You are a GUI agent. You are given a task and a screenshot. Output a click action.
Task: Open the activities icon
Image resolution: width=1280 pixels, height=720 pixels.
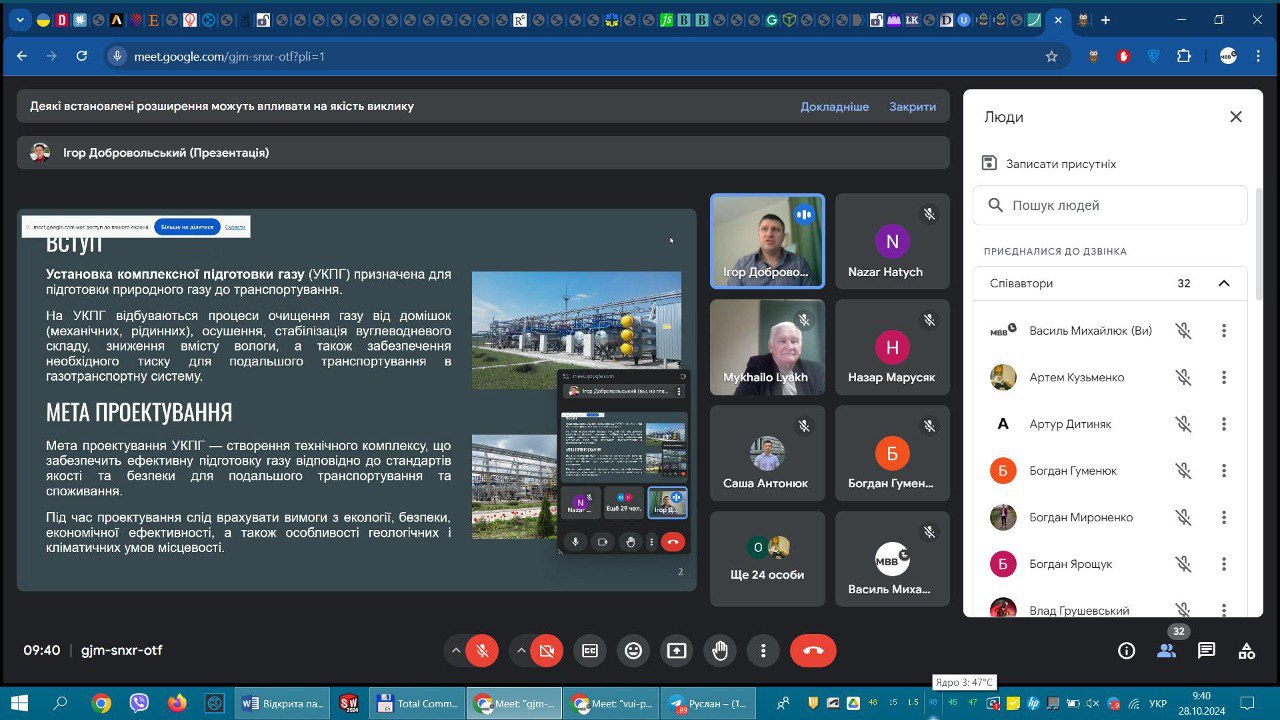[x=1246, y=651]
